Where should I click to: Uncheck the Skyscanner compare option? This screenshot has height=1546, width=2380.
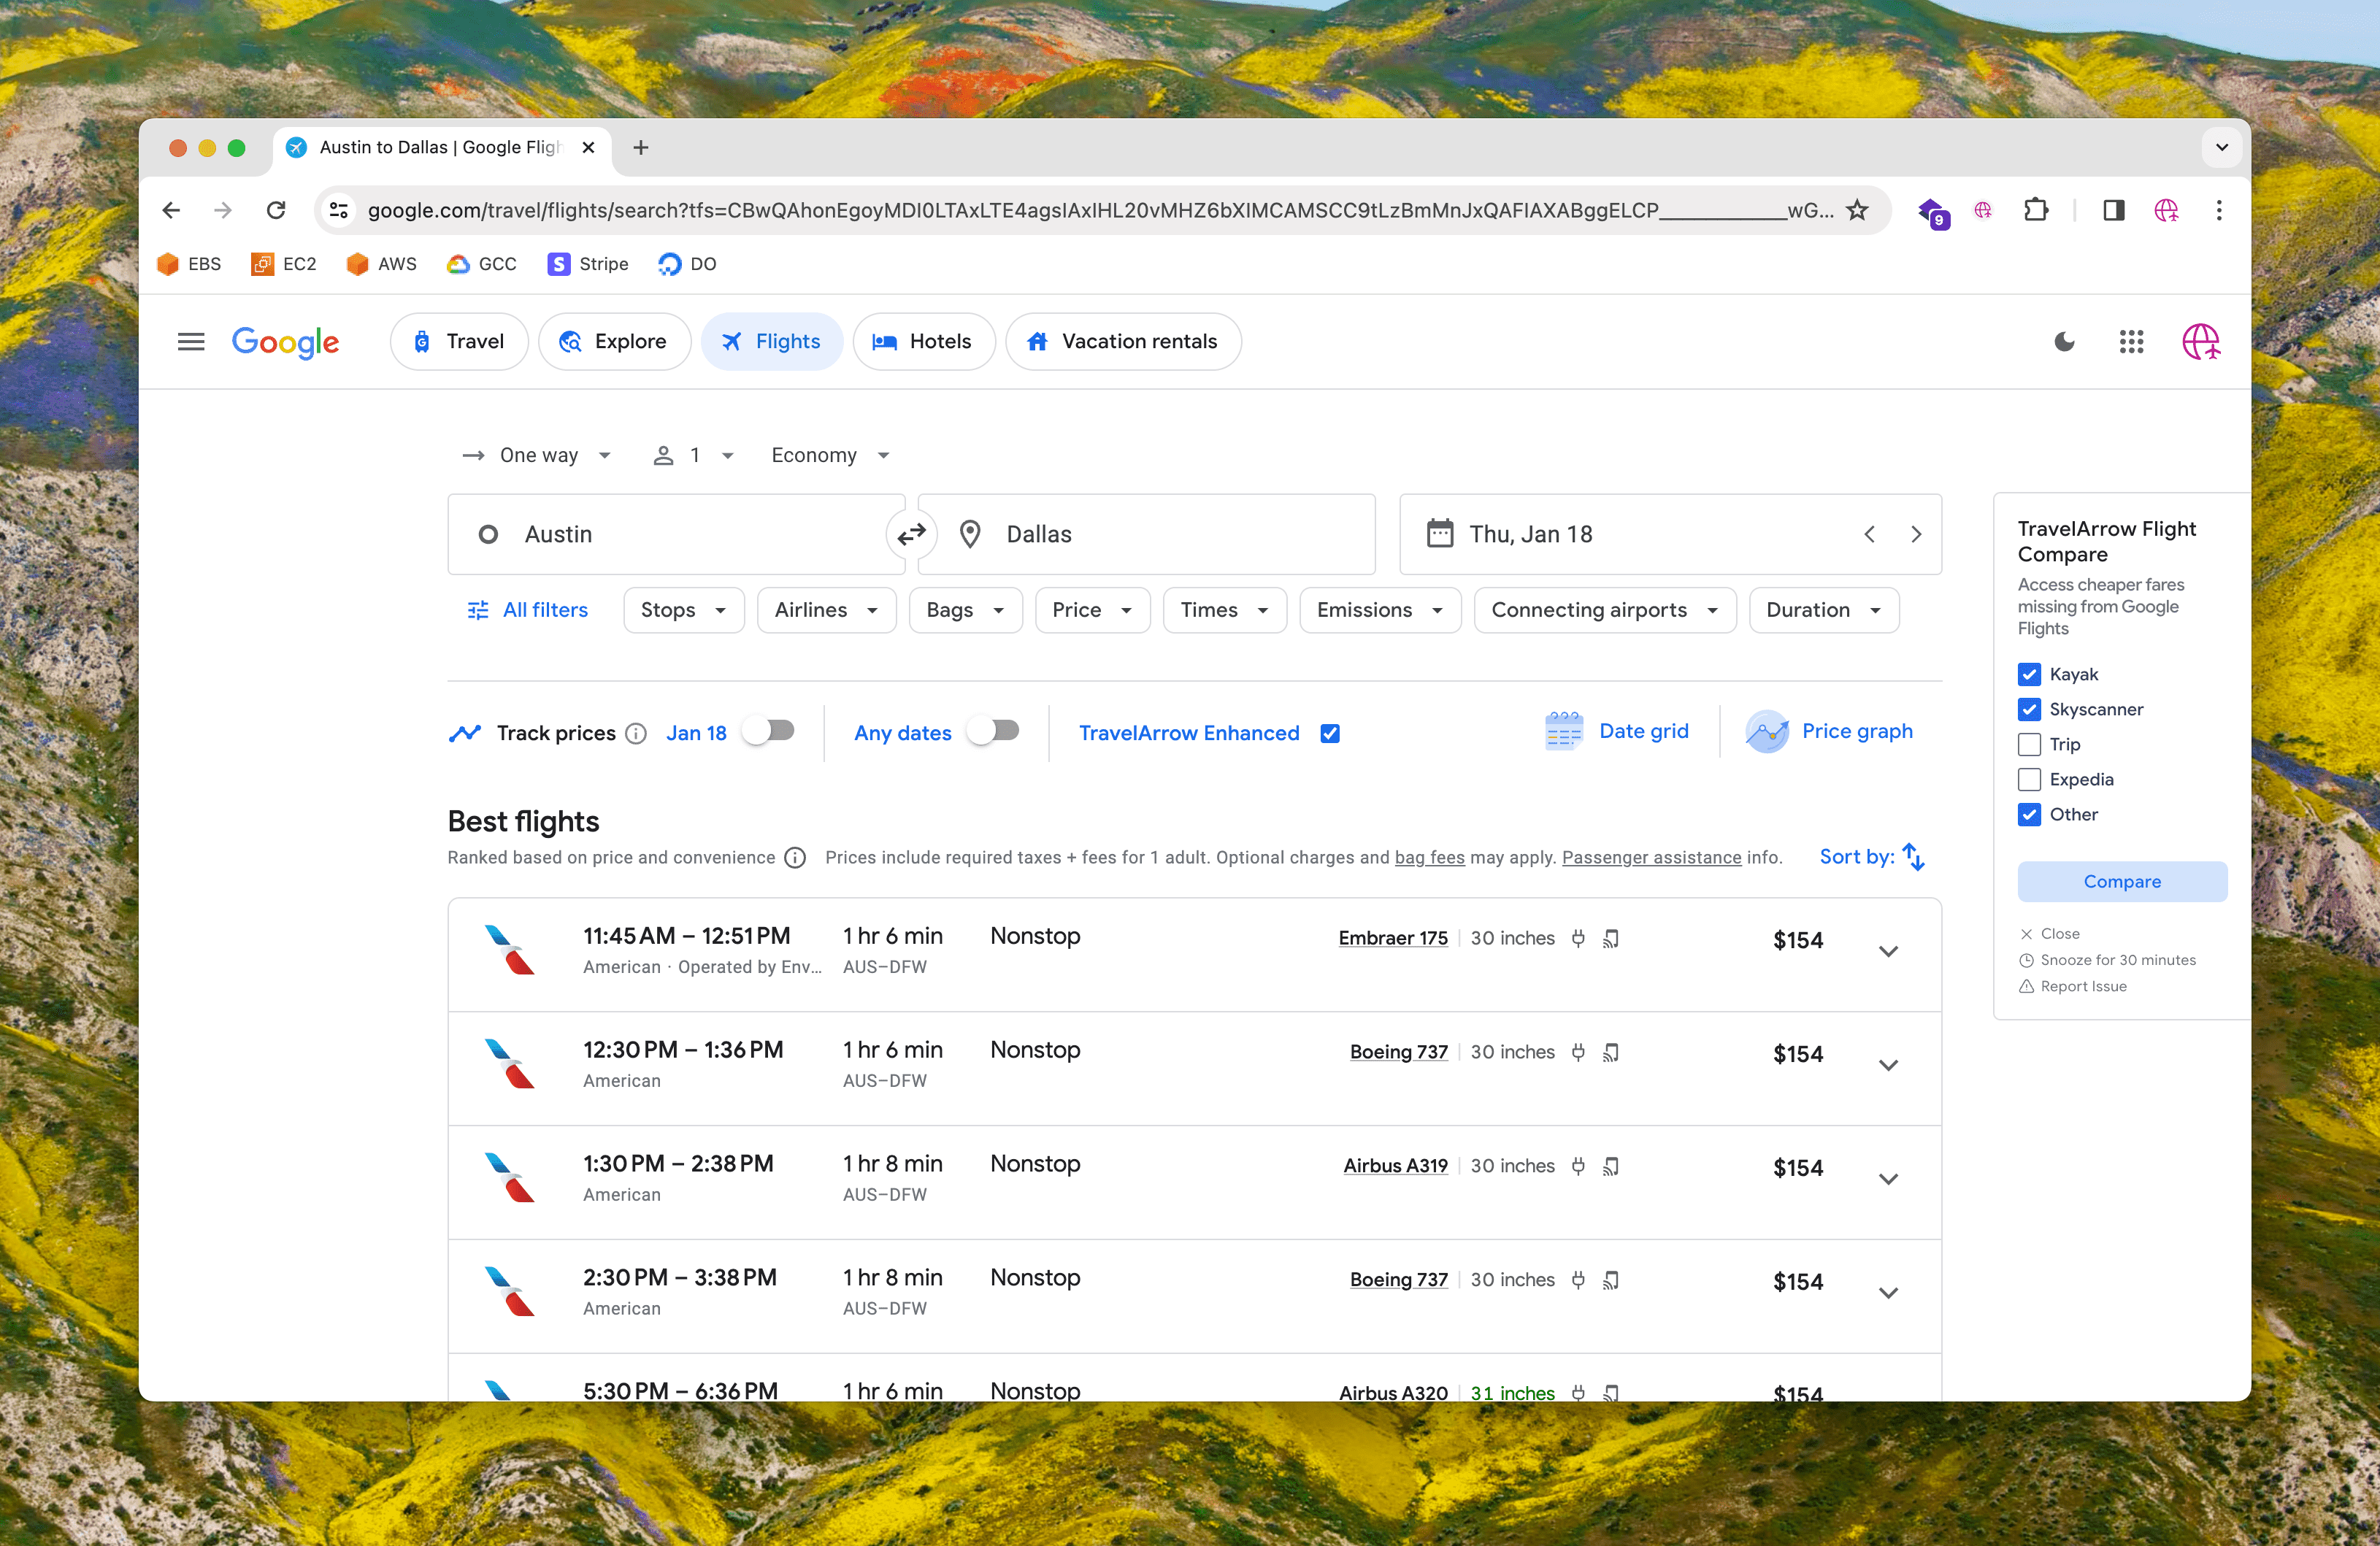(x=2030, y=709)
